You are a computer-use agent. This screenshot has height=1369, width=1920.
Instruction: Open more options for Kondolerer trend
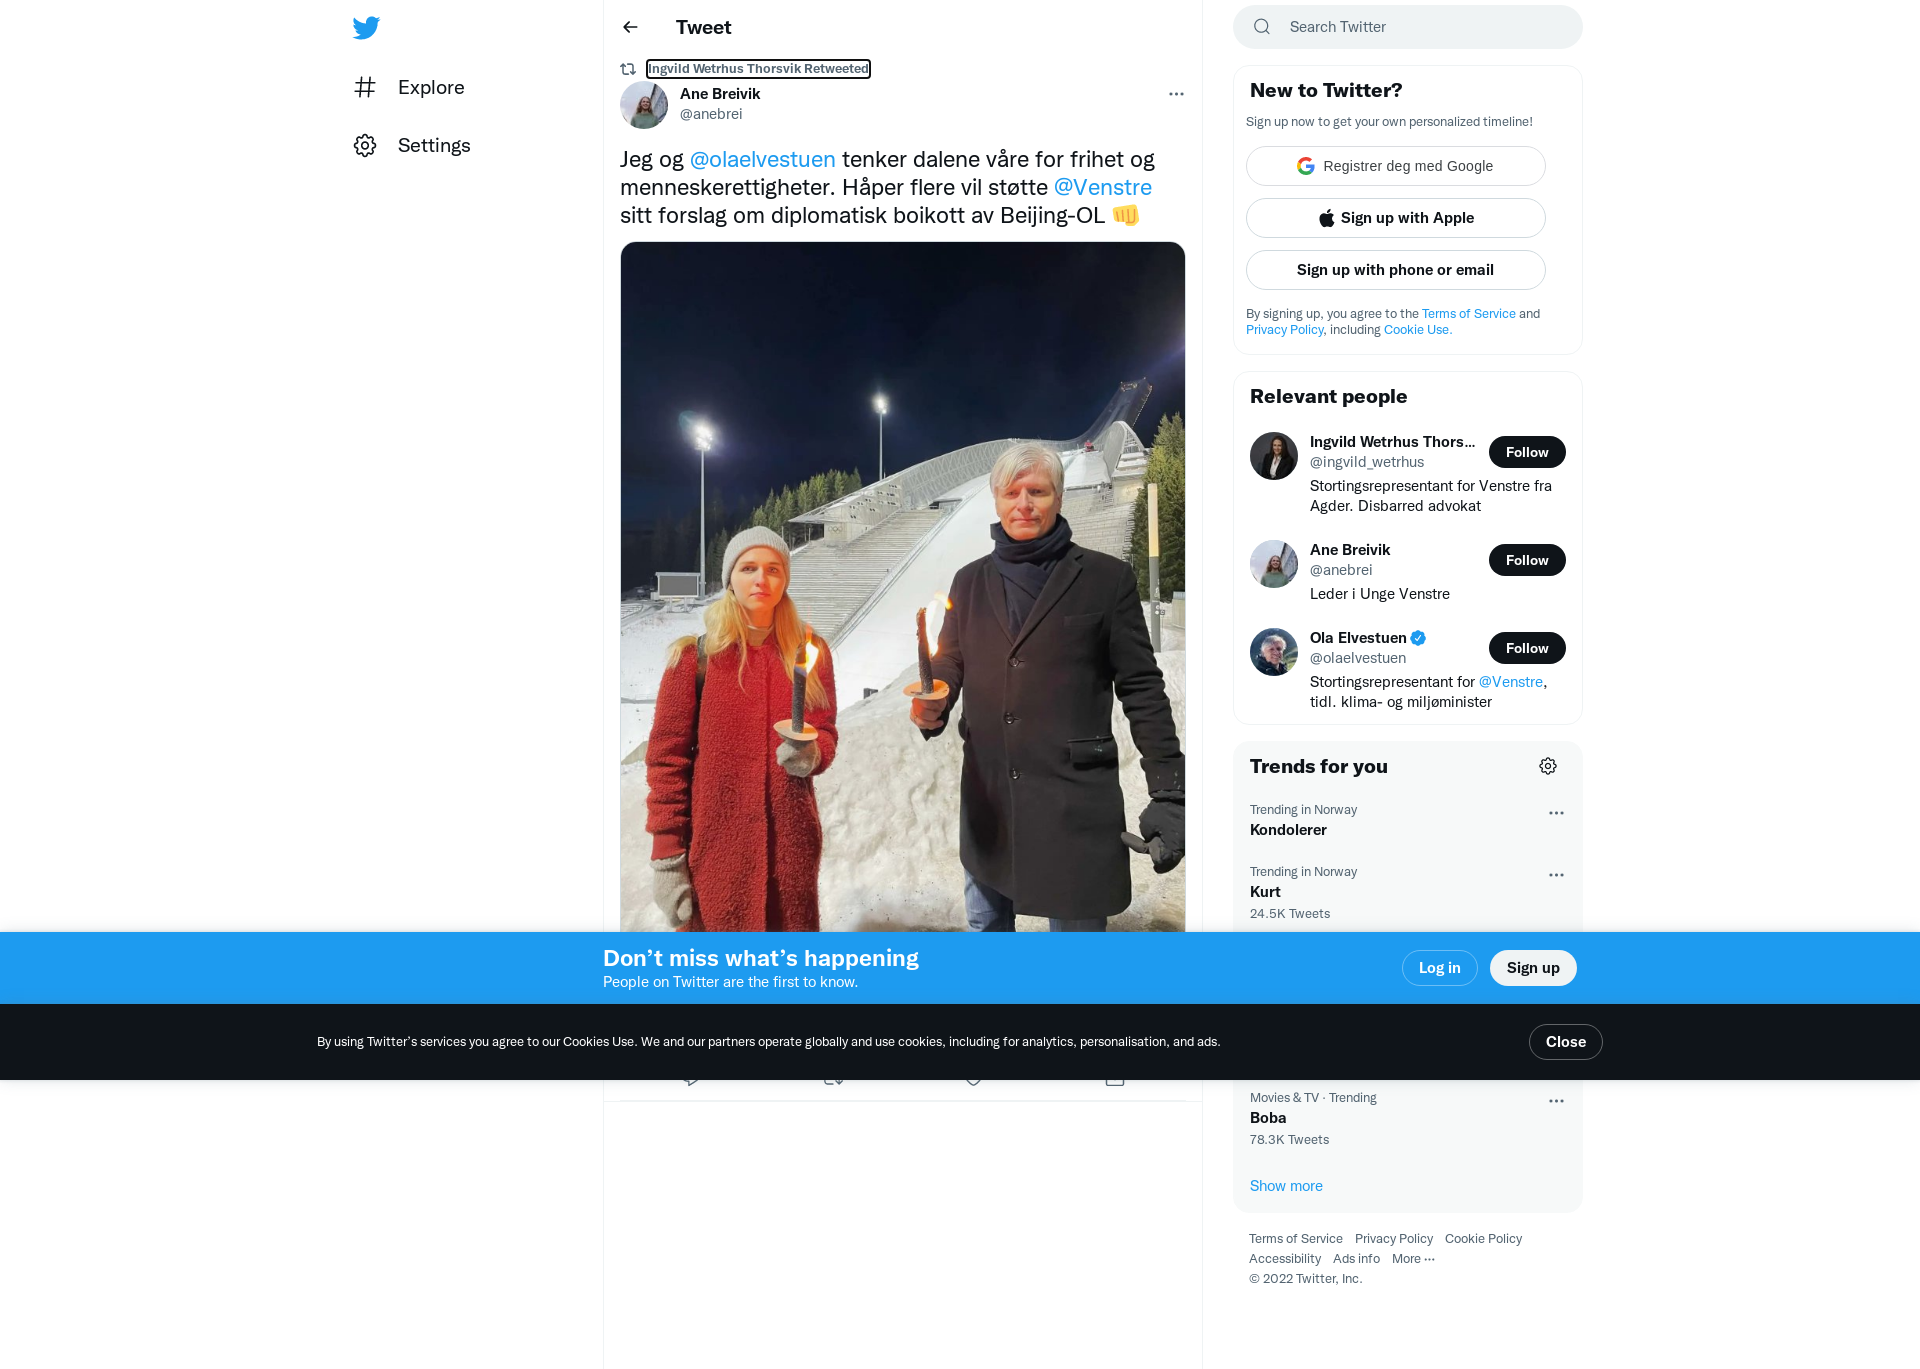(1556, 813)
